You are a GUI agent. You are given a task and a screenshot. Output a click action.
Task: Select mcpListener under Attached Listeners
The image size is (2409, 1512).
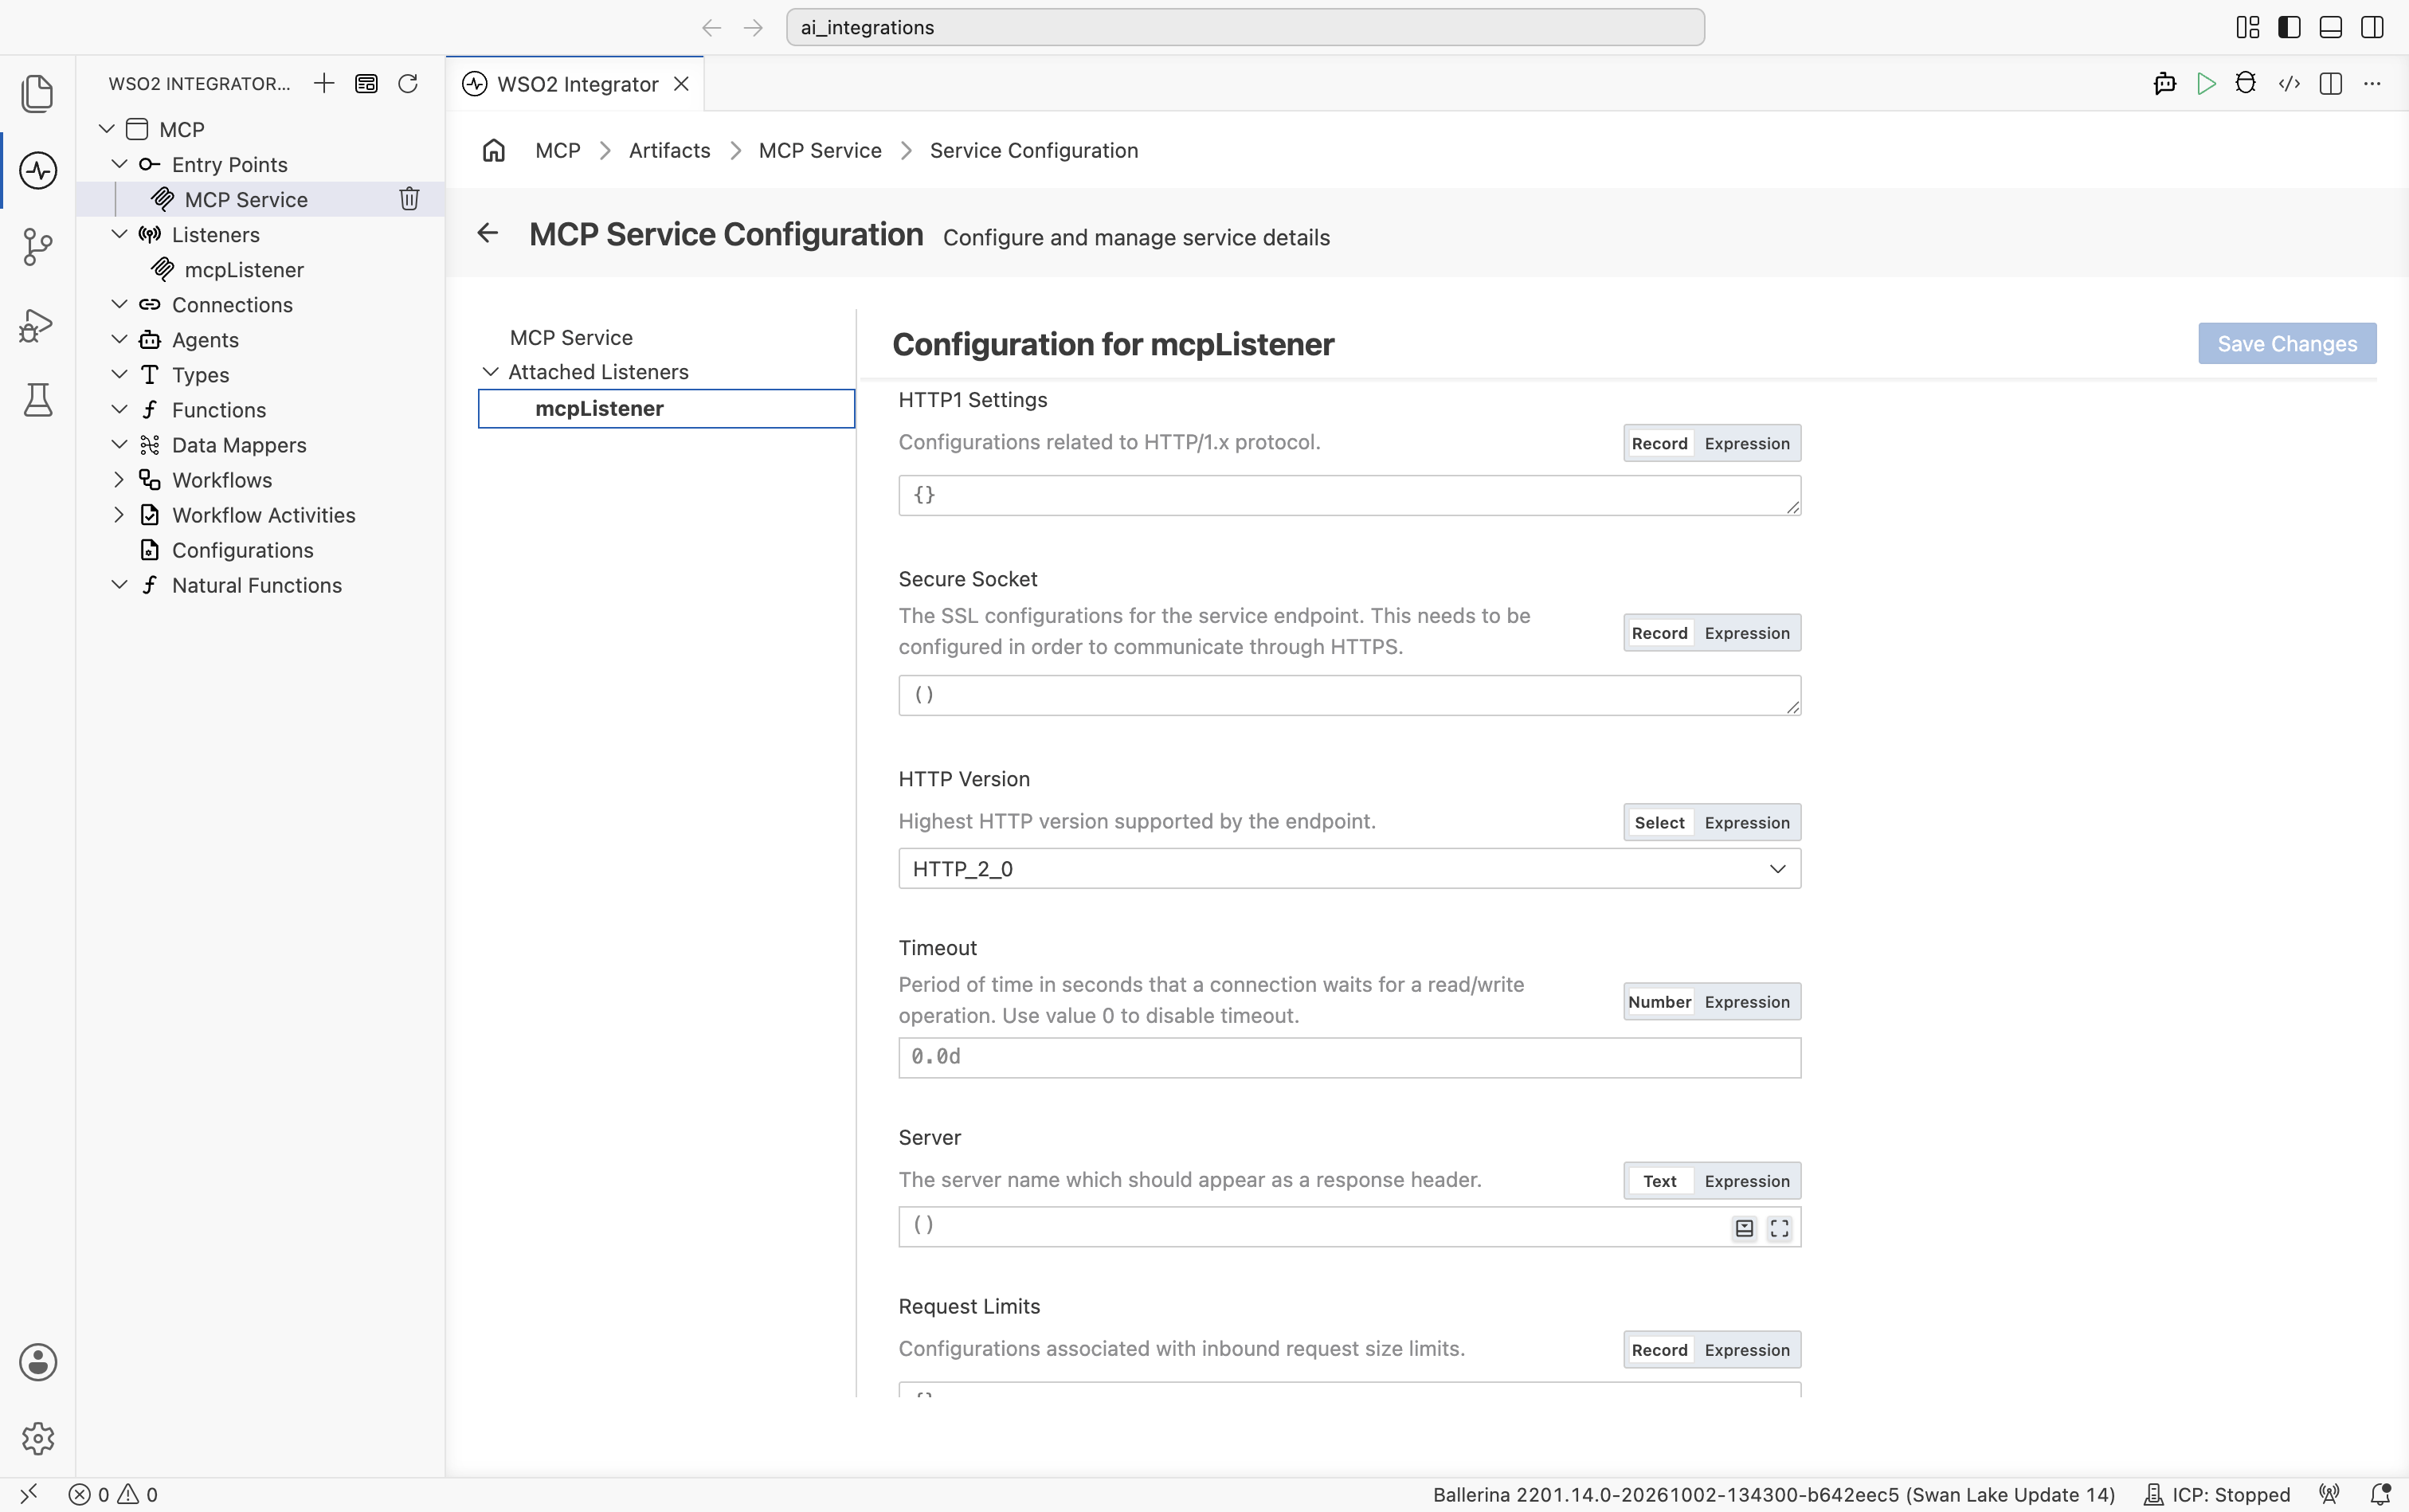666,409
